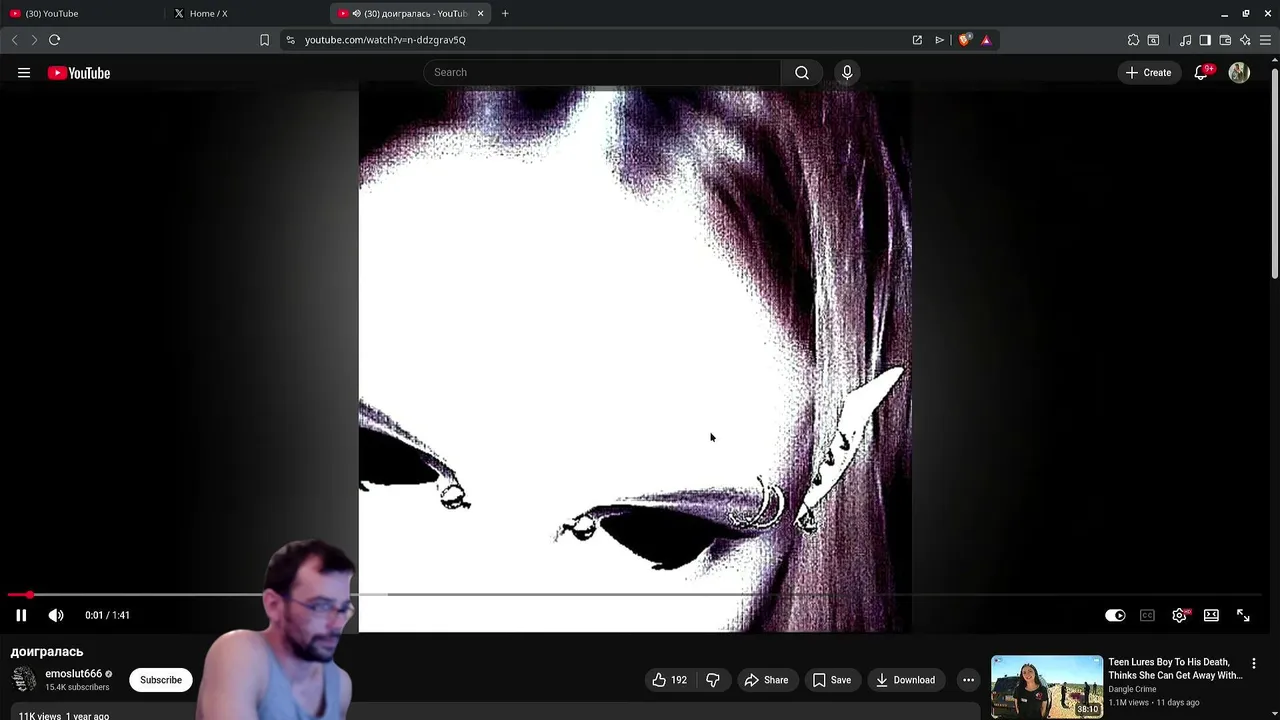
Task: Open the player settings gear
Action: coord(1179,615)
